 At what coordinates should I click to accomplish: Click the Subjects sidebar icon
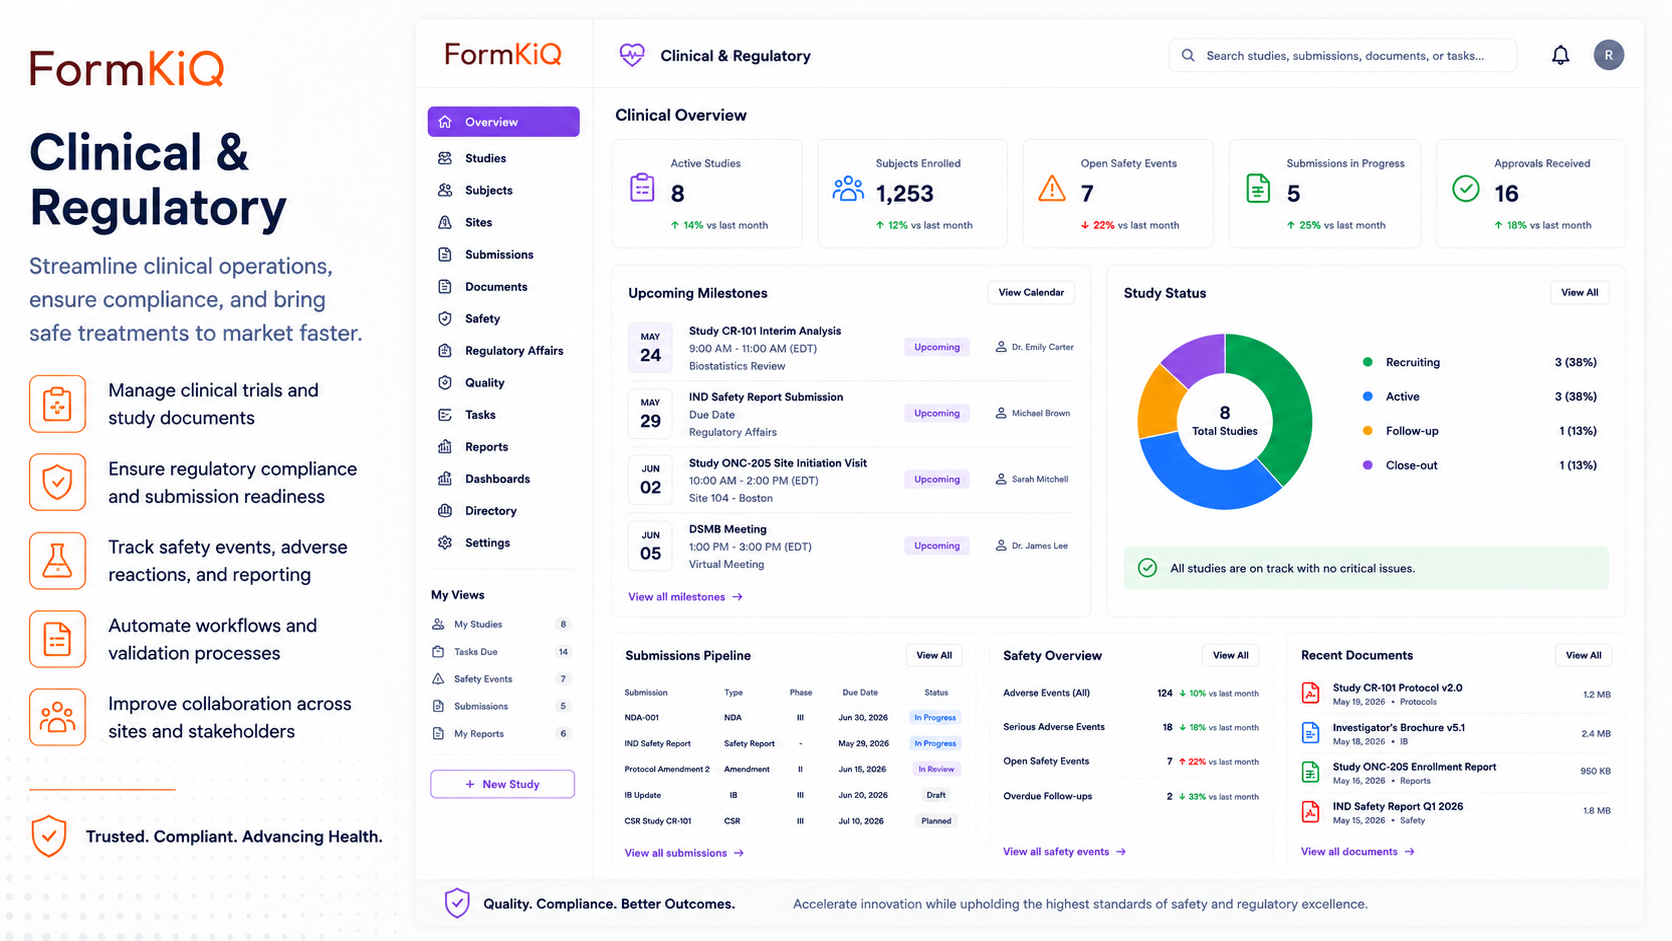445,190
